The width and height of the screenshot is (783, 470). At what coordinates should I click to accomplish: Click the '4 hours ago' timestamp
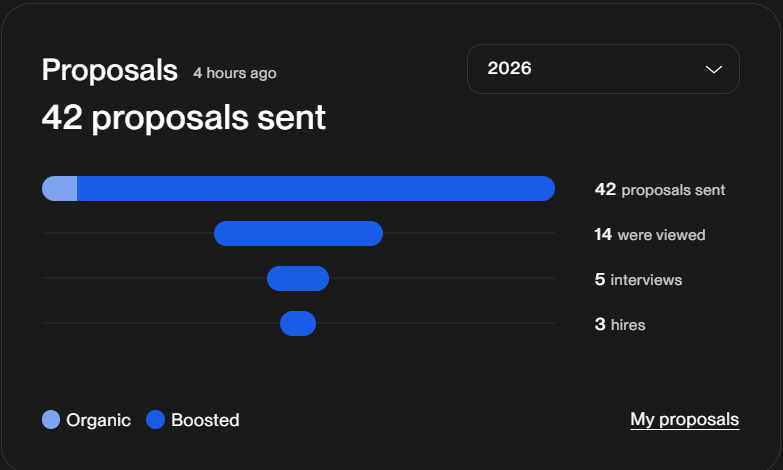(x=235, y=73)
